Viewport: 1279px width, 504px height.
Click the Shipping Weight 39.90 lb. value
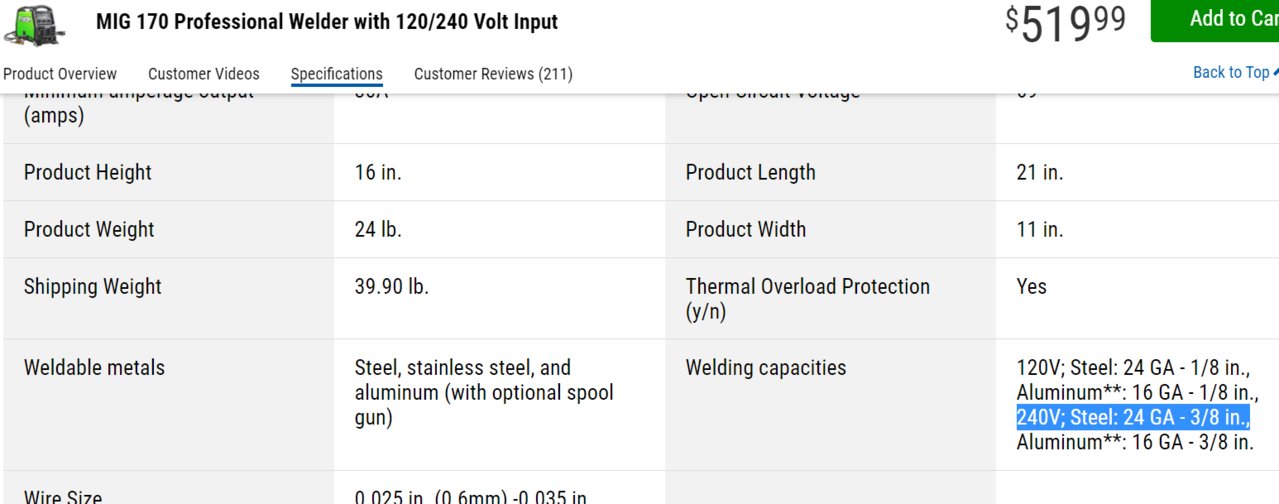tap(392, 286)
